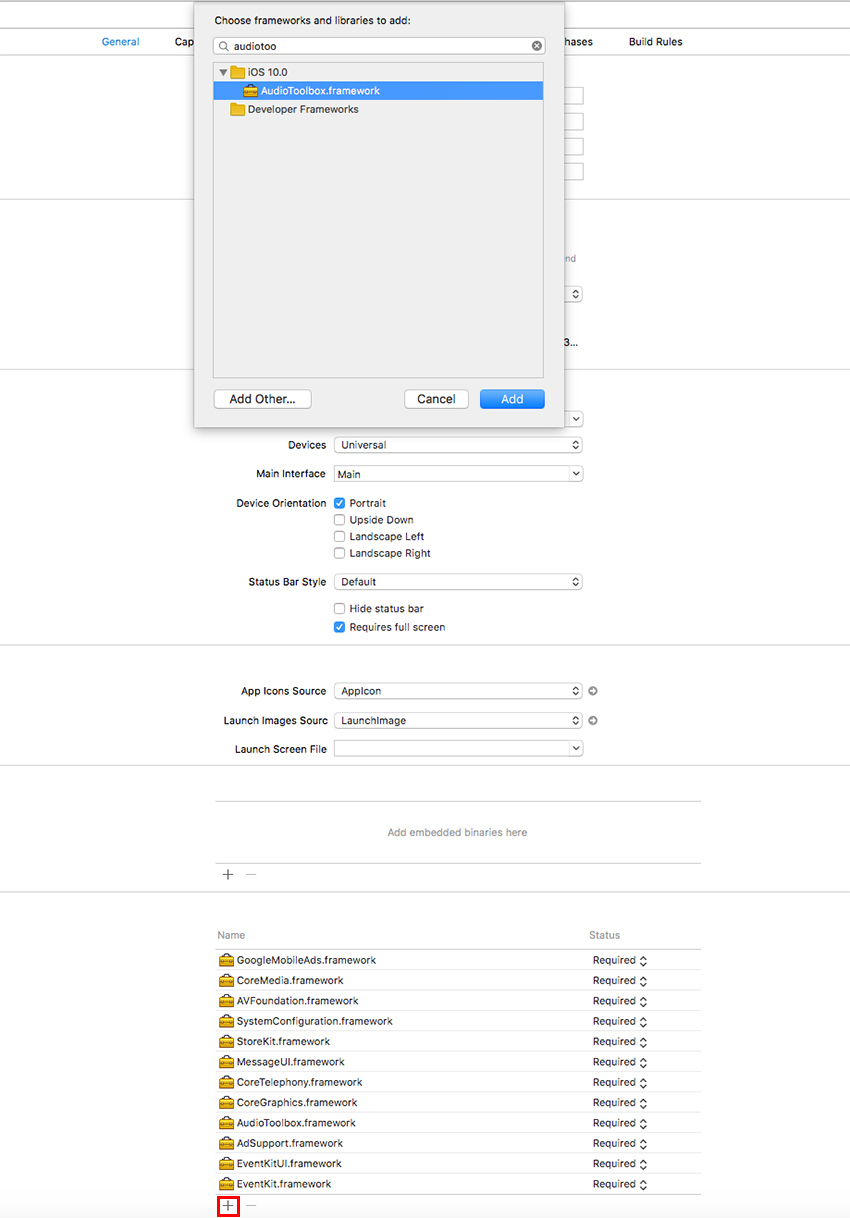Screen dimensions: 850x1218
Task: Click the Name column header
Action: pos(231,935)
